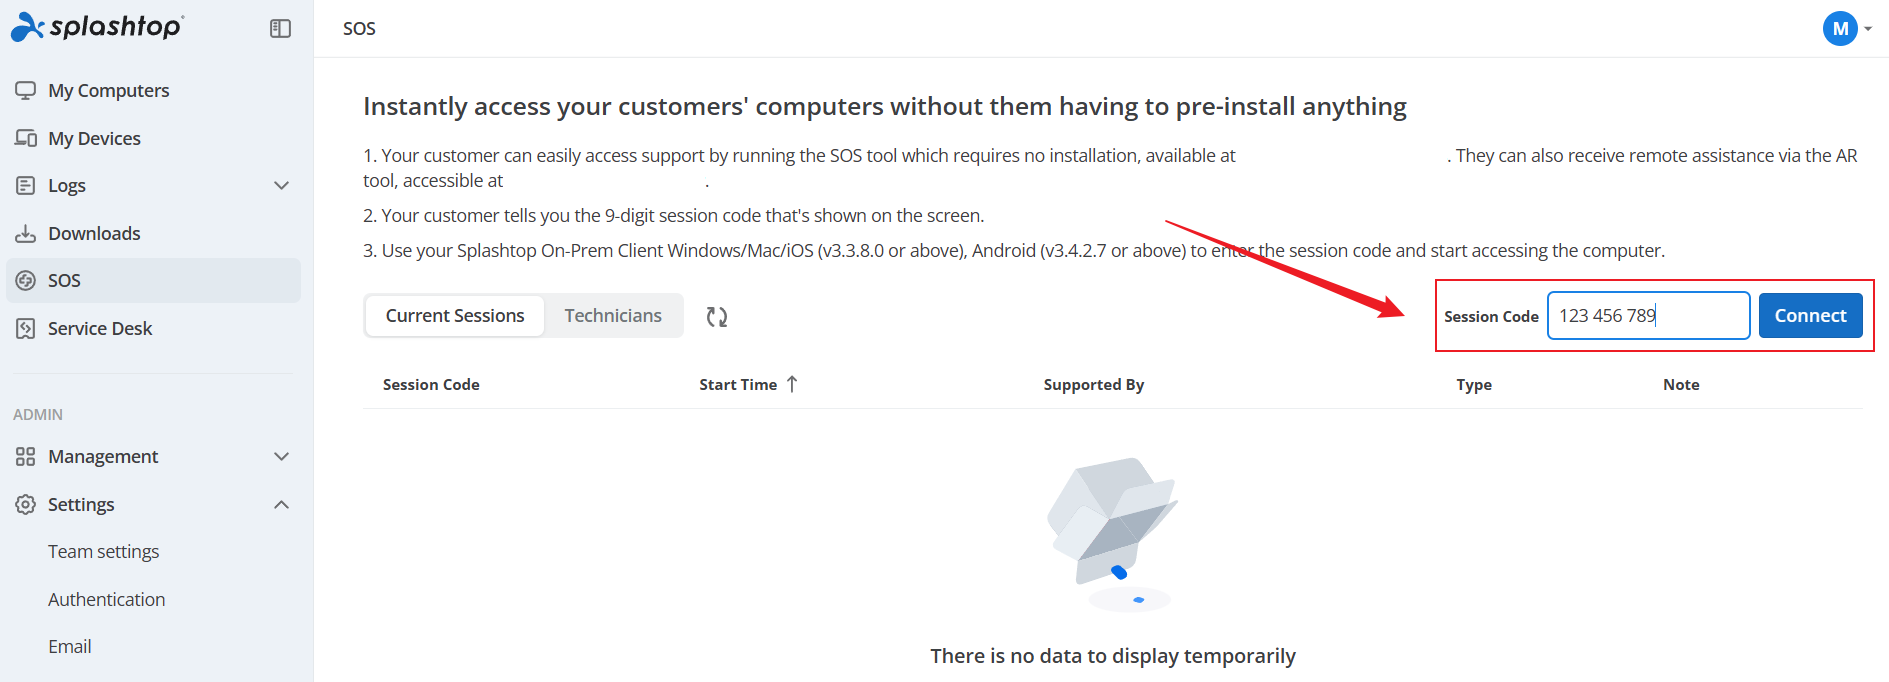Click the refresh sessions icon
Viewport: 1889px width, 682px height.
tap(716, 315)
